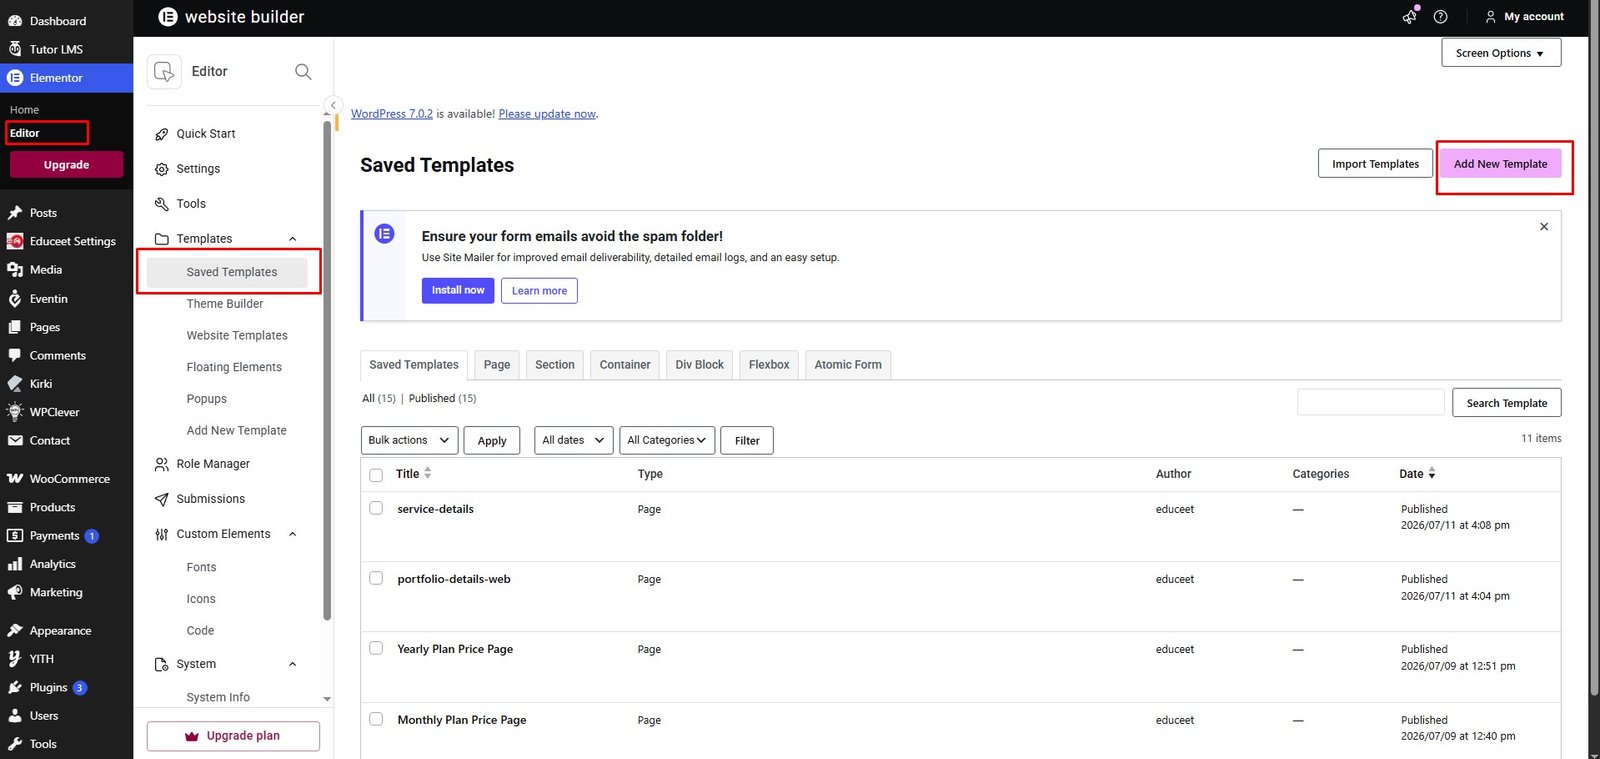Click the Add New Template button

1500,164
